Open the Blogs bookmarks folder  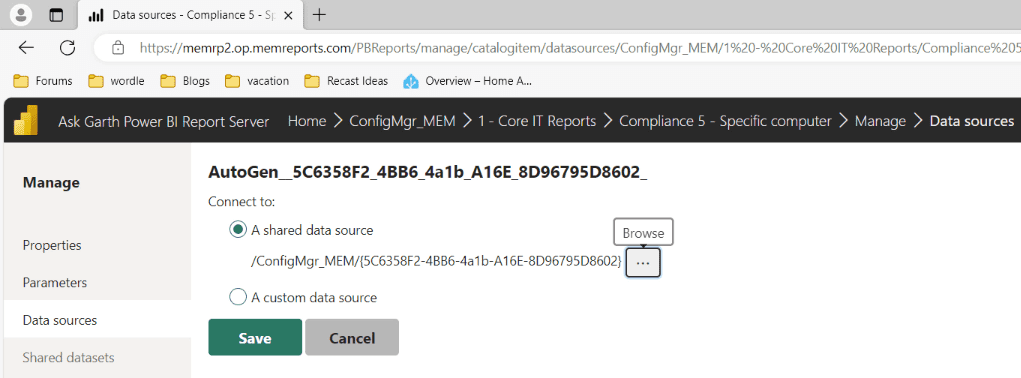point(186,81)
